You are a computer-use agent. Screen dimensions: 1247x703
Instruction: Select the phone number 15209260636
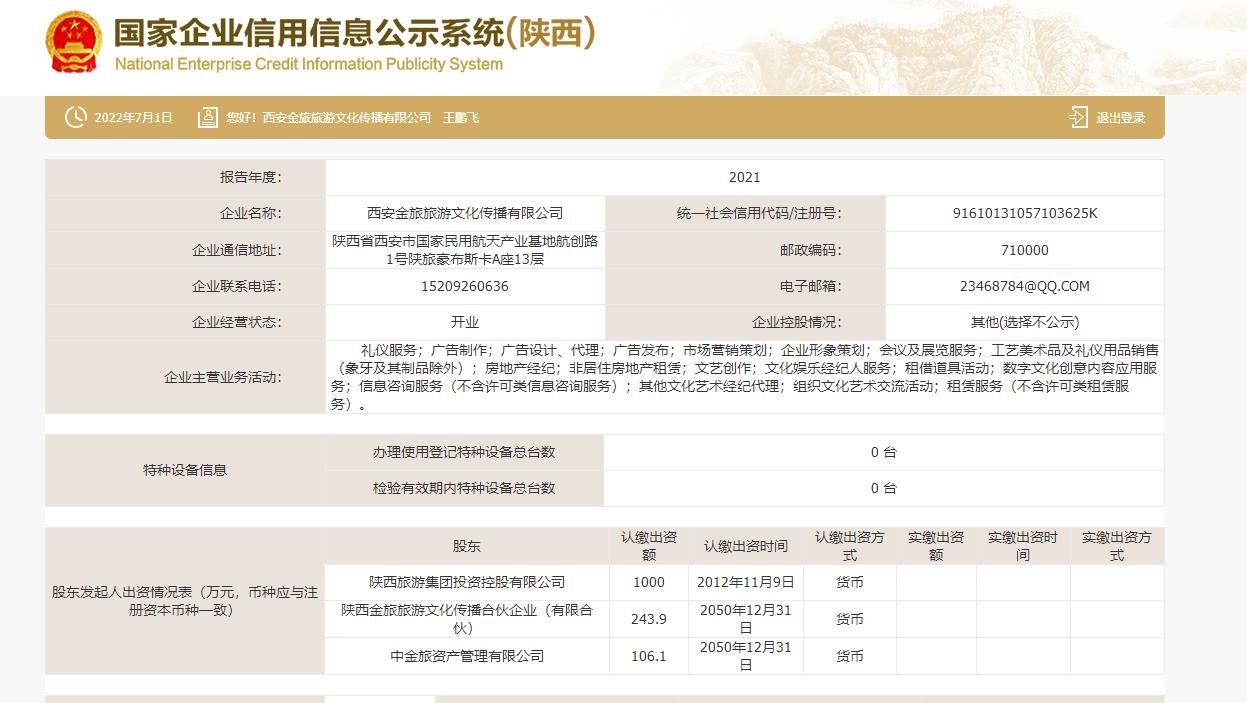(465, 286)
